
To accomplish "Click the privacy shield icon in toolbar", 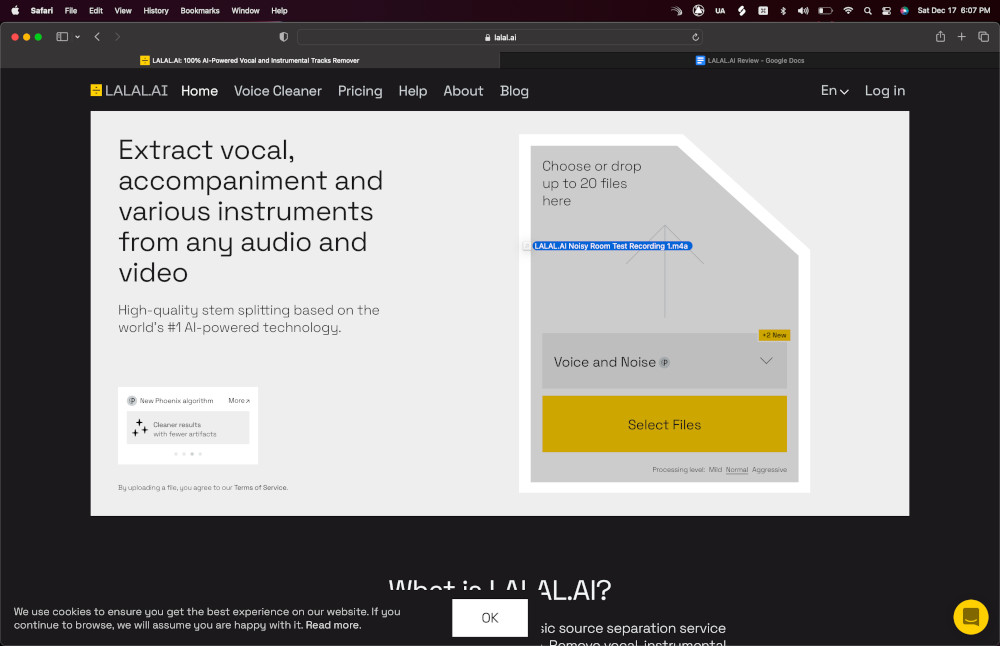I will 284,37.
